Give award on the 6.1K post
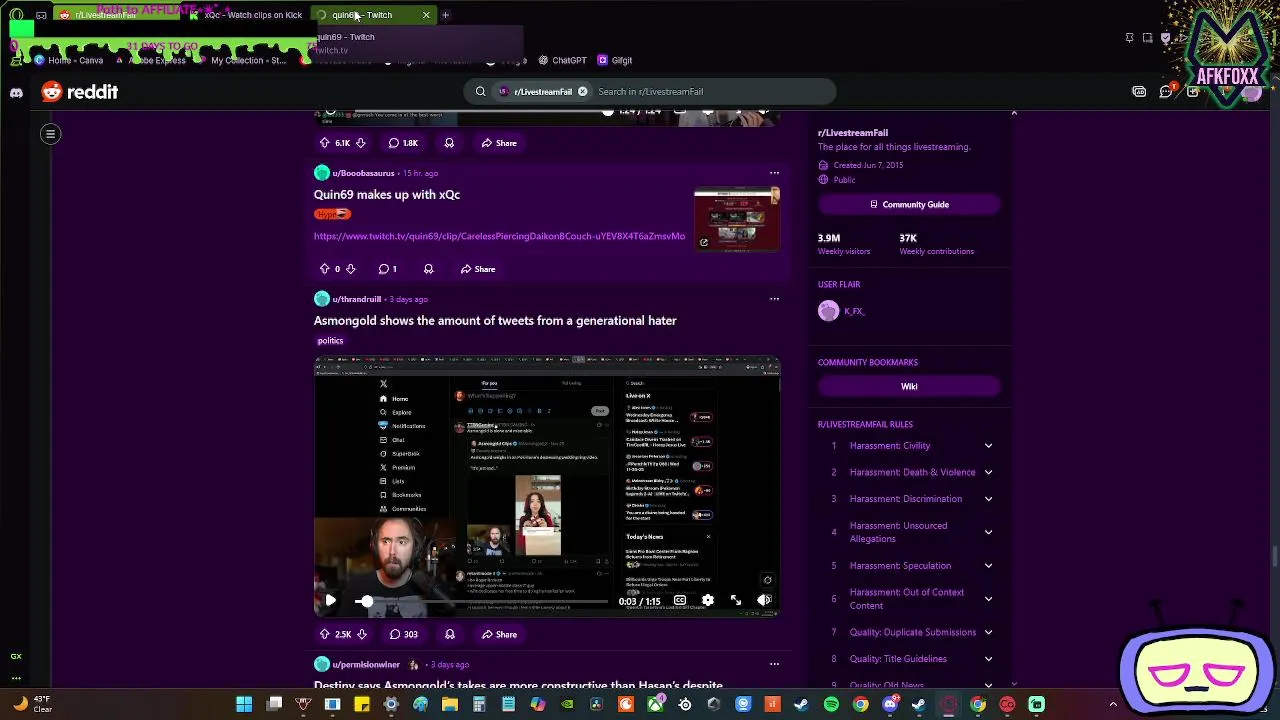Viewport: 1280px width, 720px height. click(449, 143)
